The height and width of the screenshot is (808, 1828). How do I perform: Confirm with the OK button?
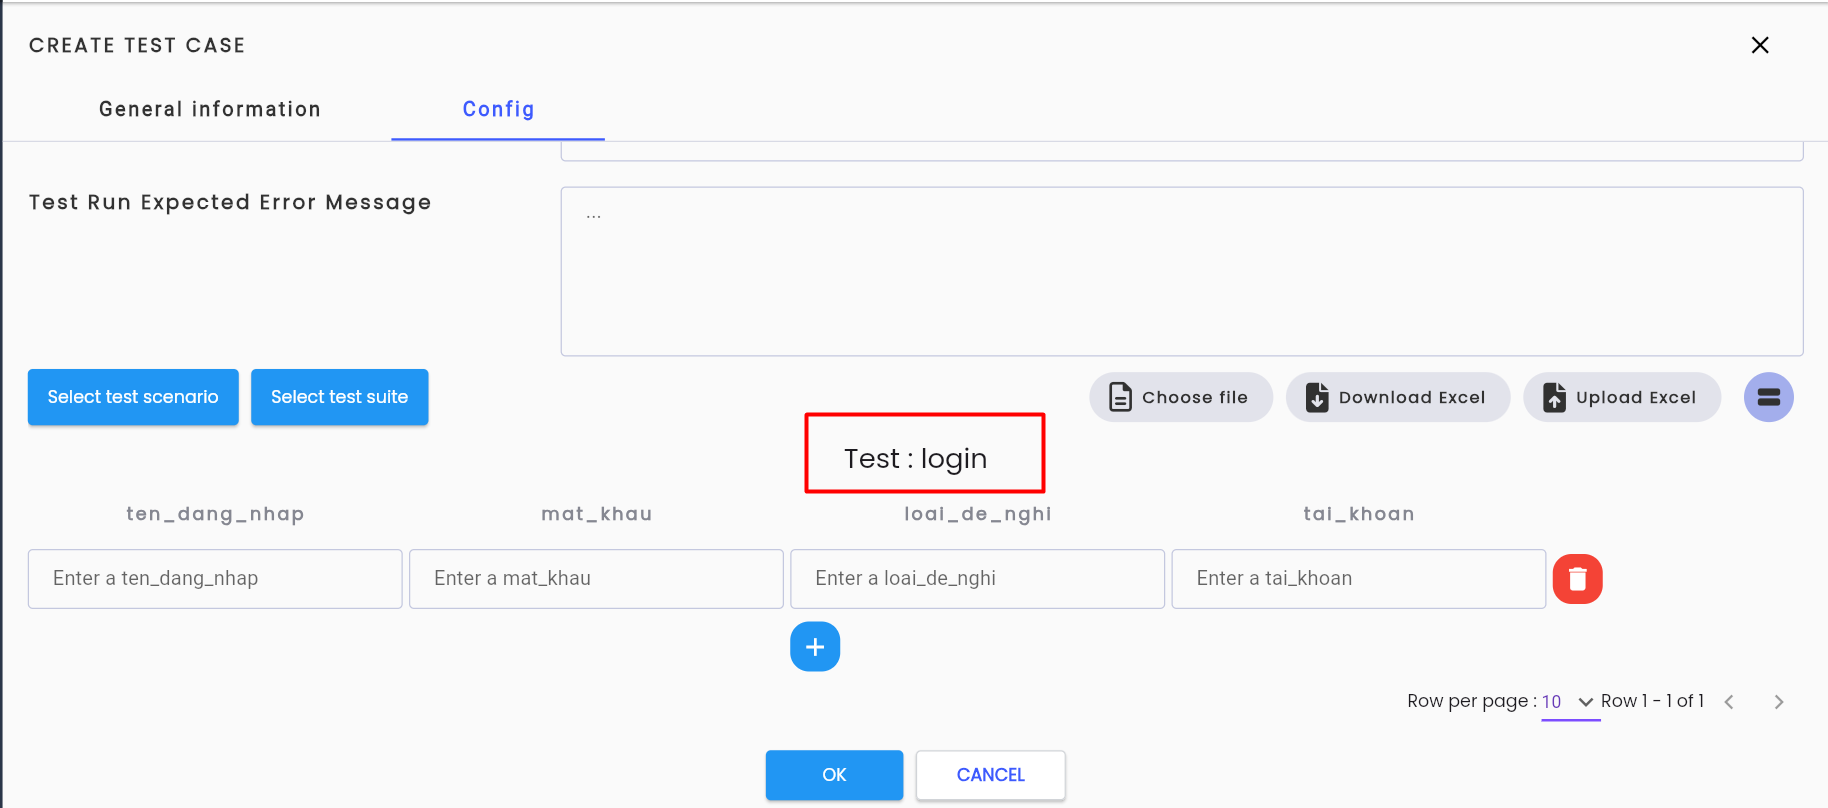coord(834,775)
